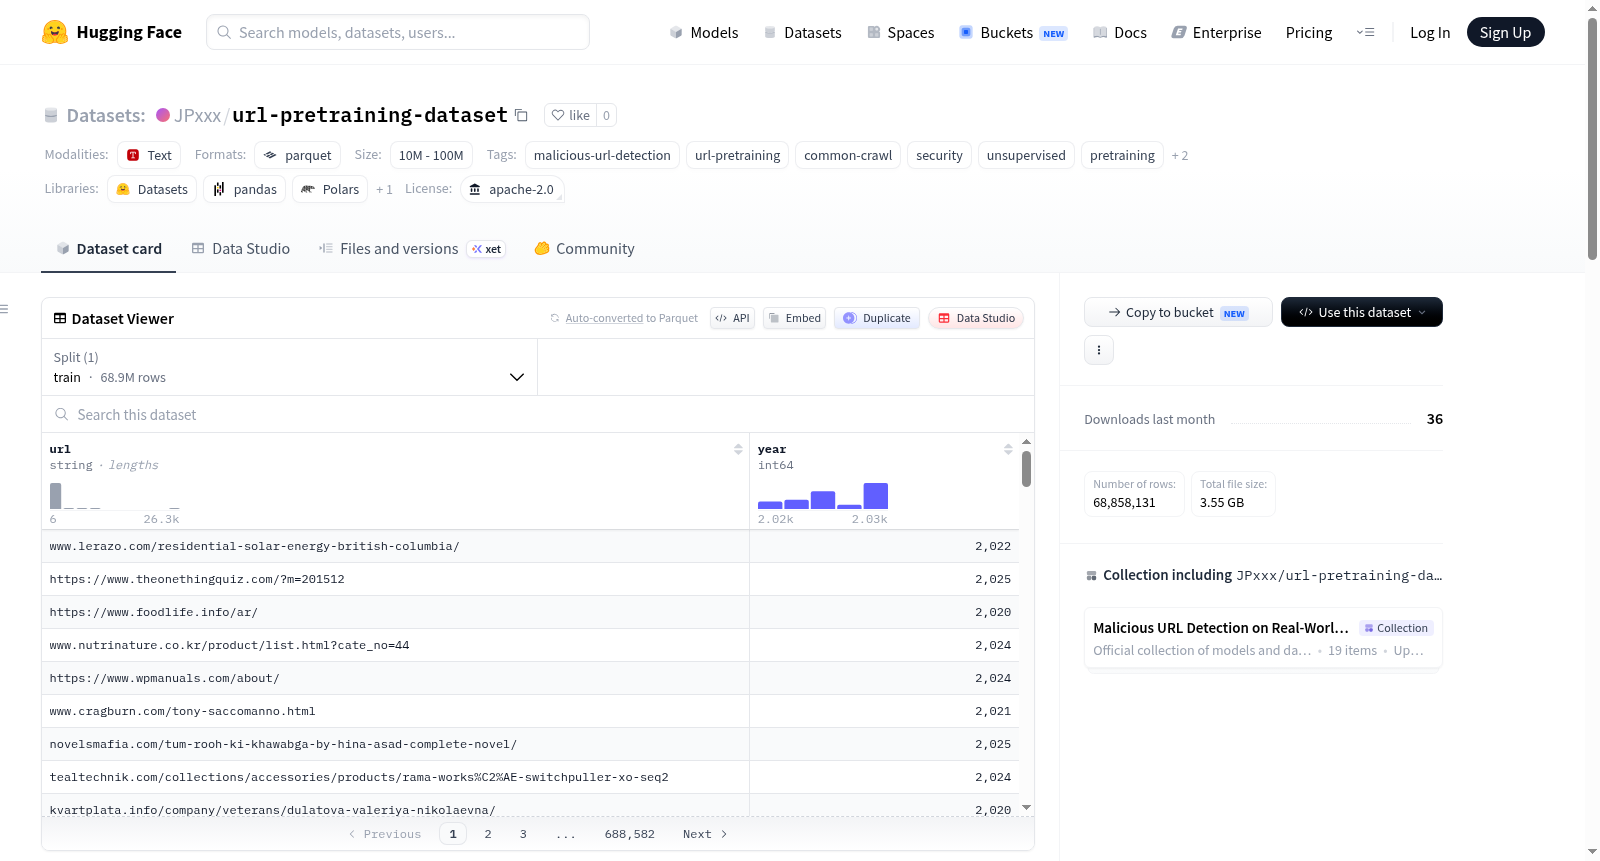Image resolution: width=1600 pixels, height=861 pixels.
Task: Click row www.cragburn.com/tony-saccomanno.html
Action: [530, 711]
